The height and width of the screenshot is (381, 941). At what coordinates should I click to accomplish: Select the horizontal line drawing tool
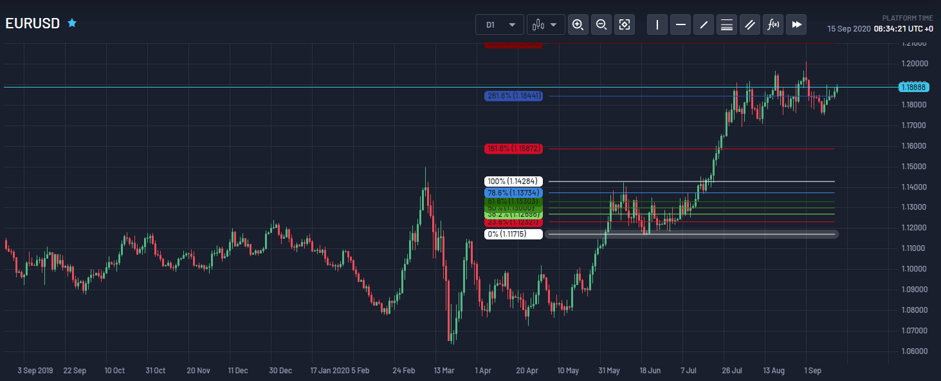680,25
